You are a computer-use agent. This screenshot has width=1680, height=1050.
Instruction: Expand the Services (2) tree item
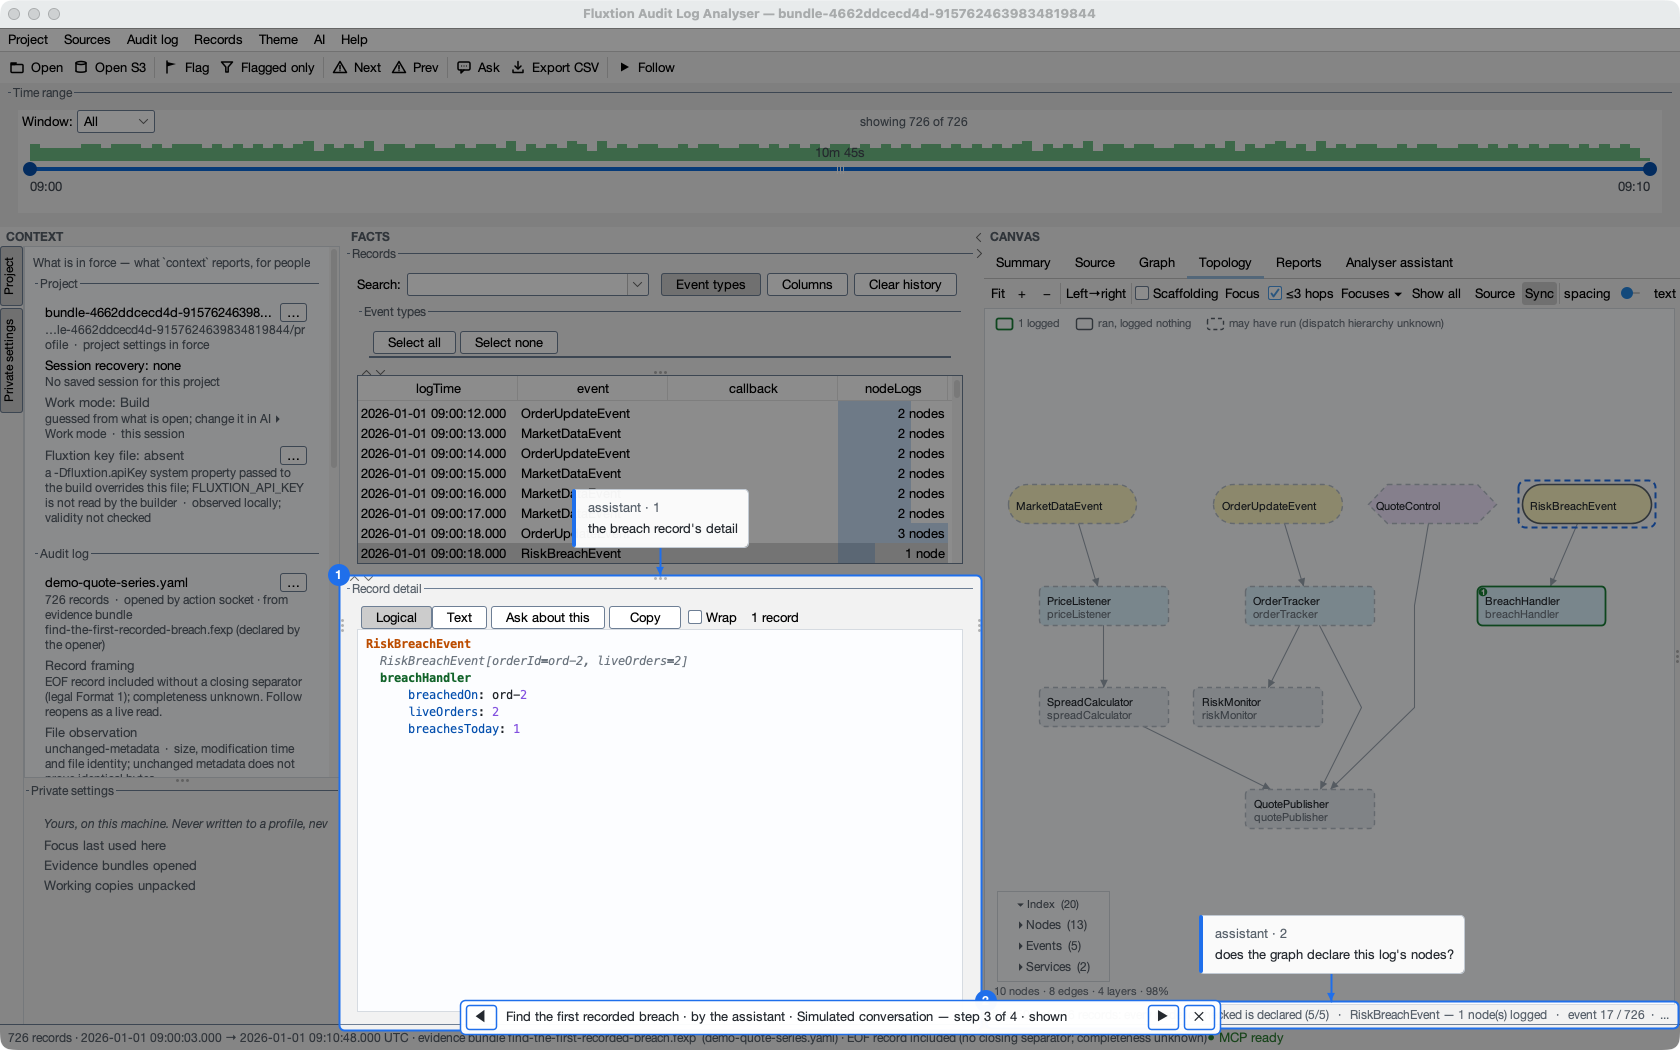coord(1020,967)
